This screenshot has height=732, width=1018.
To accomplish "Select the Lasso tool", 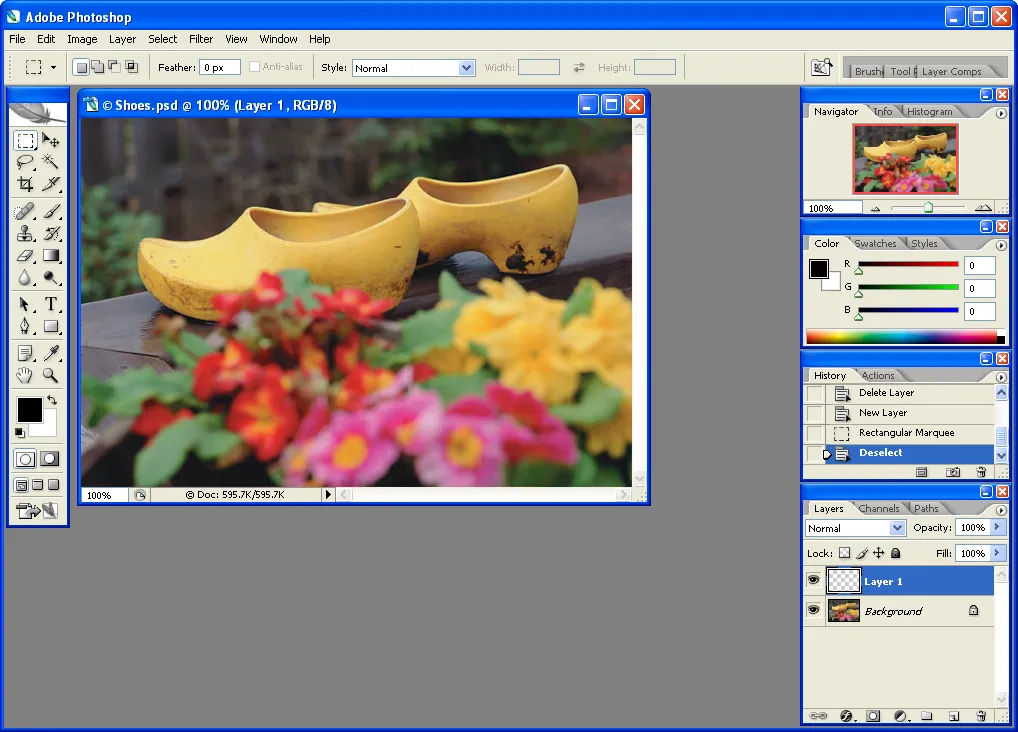I will point(25,162).
